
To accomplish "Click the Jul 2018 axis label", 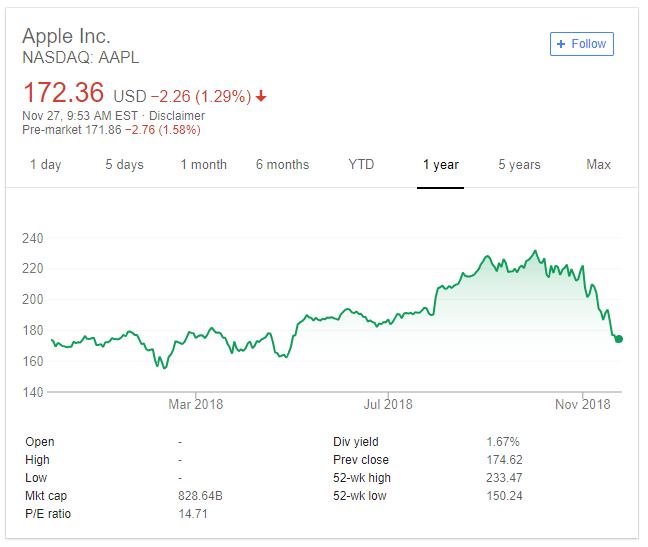I will (388, 404).
